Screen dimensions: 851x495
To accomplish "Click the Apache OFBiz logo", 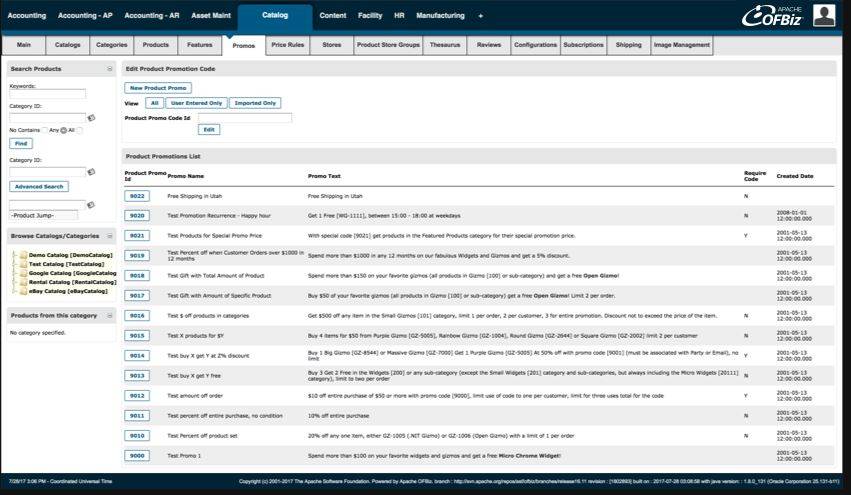I will [772, 16].
